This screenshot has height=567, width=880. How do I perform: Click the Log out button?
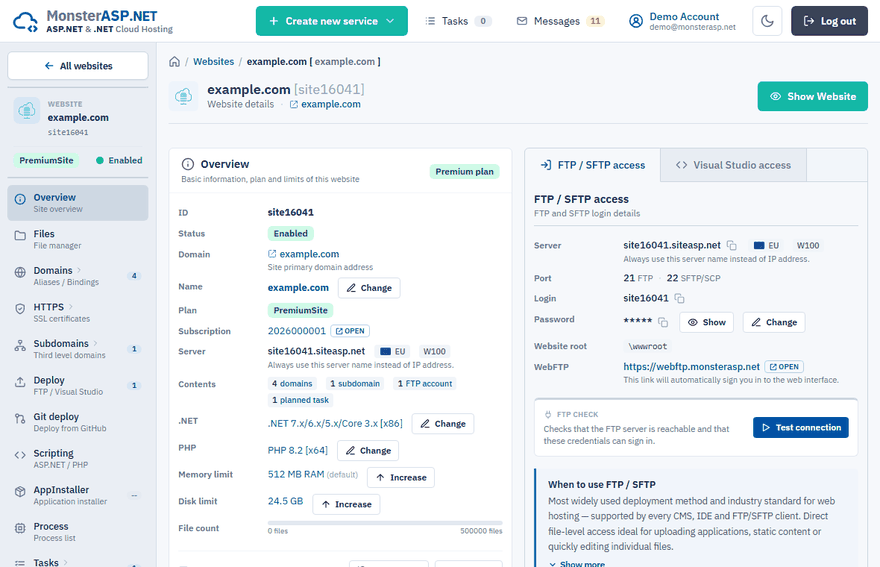click(x=829, y=21)
